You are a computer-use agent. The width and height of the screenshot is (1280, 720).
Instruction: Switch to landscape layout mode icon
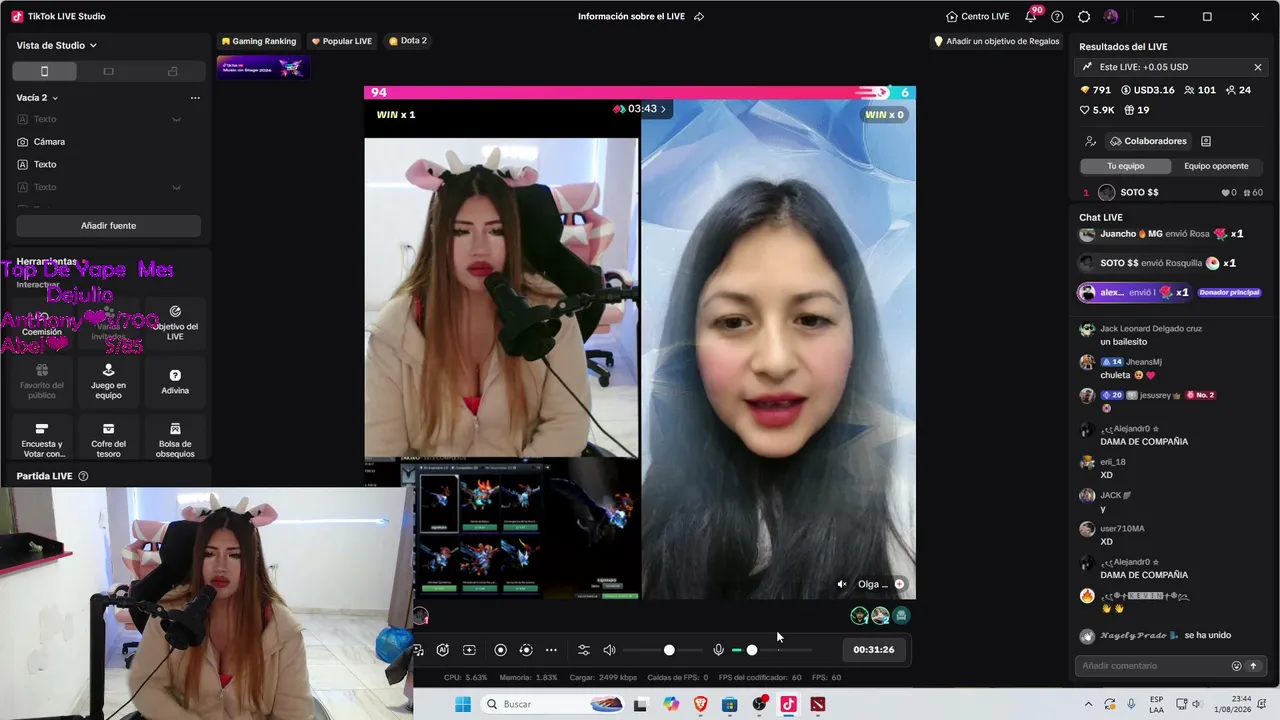point(109,71)
